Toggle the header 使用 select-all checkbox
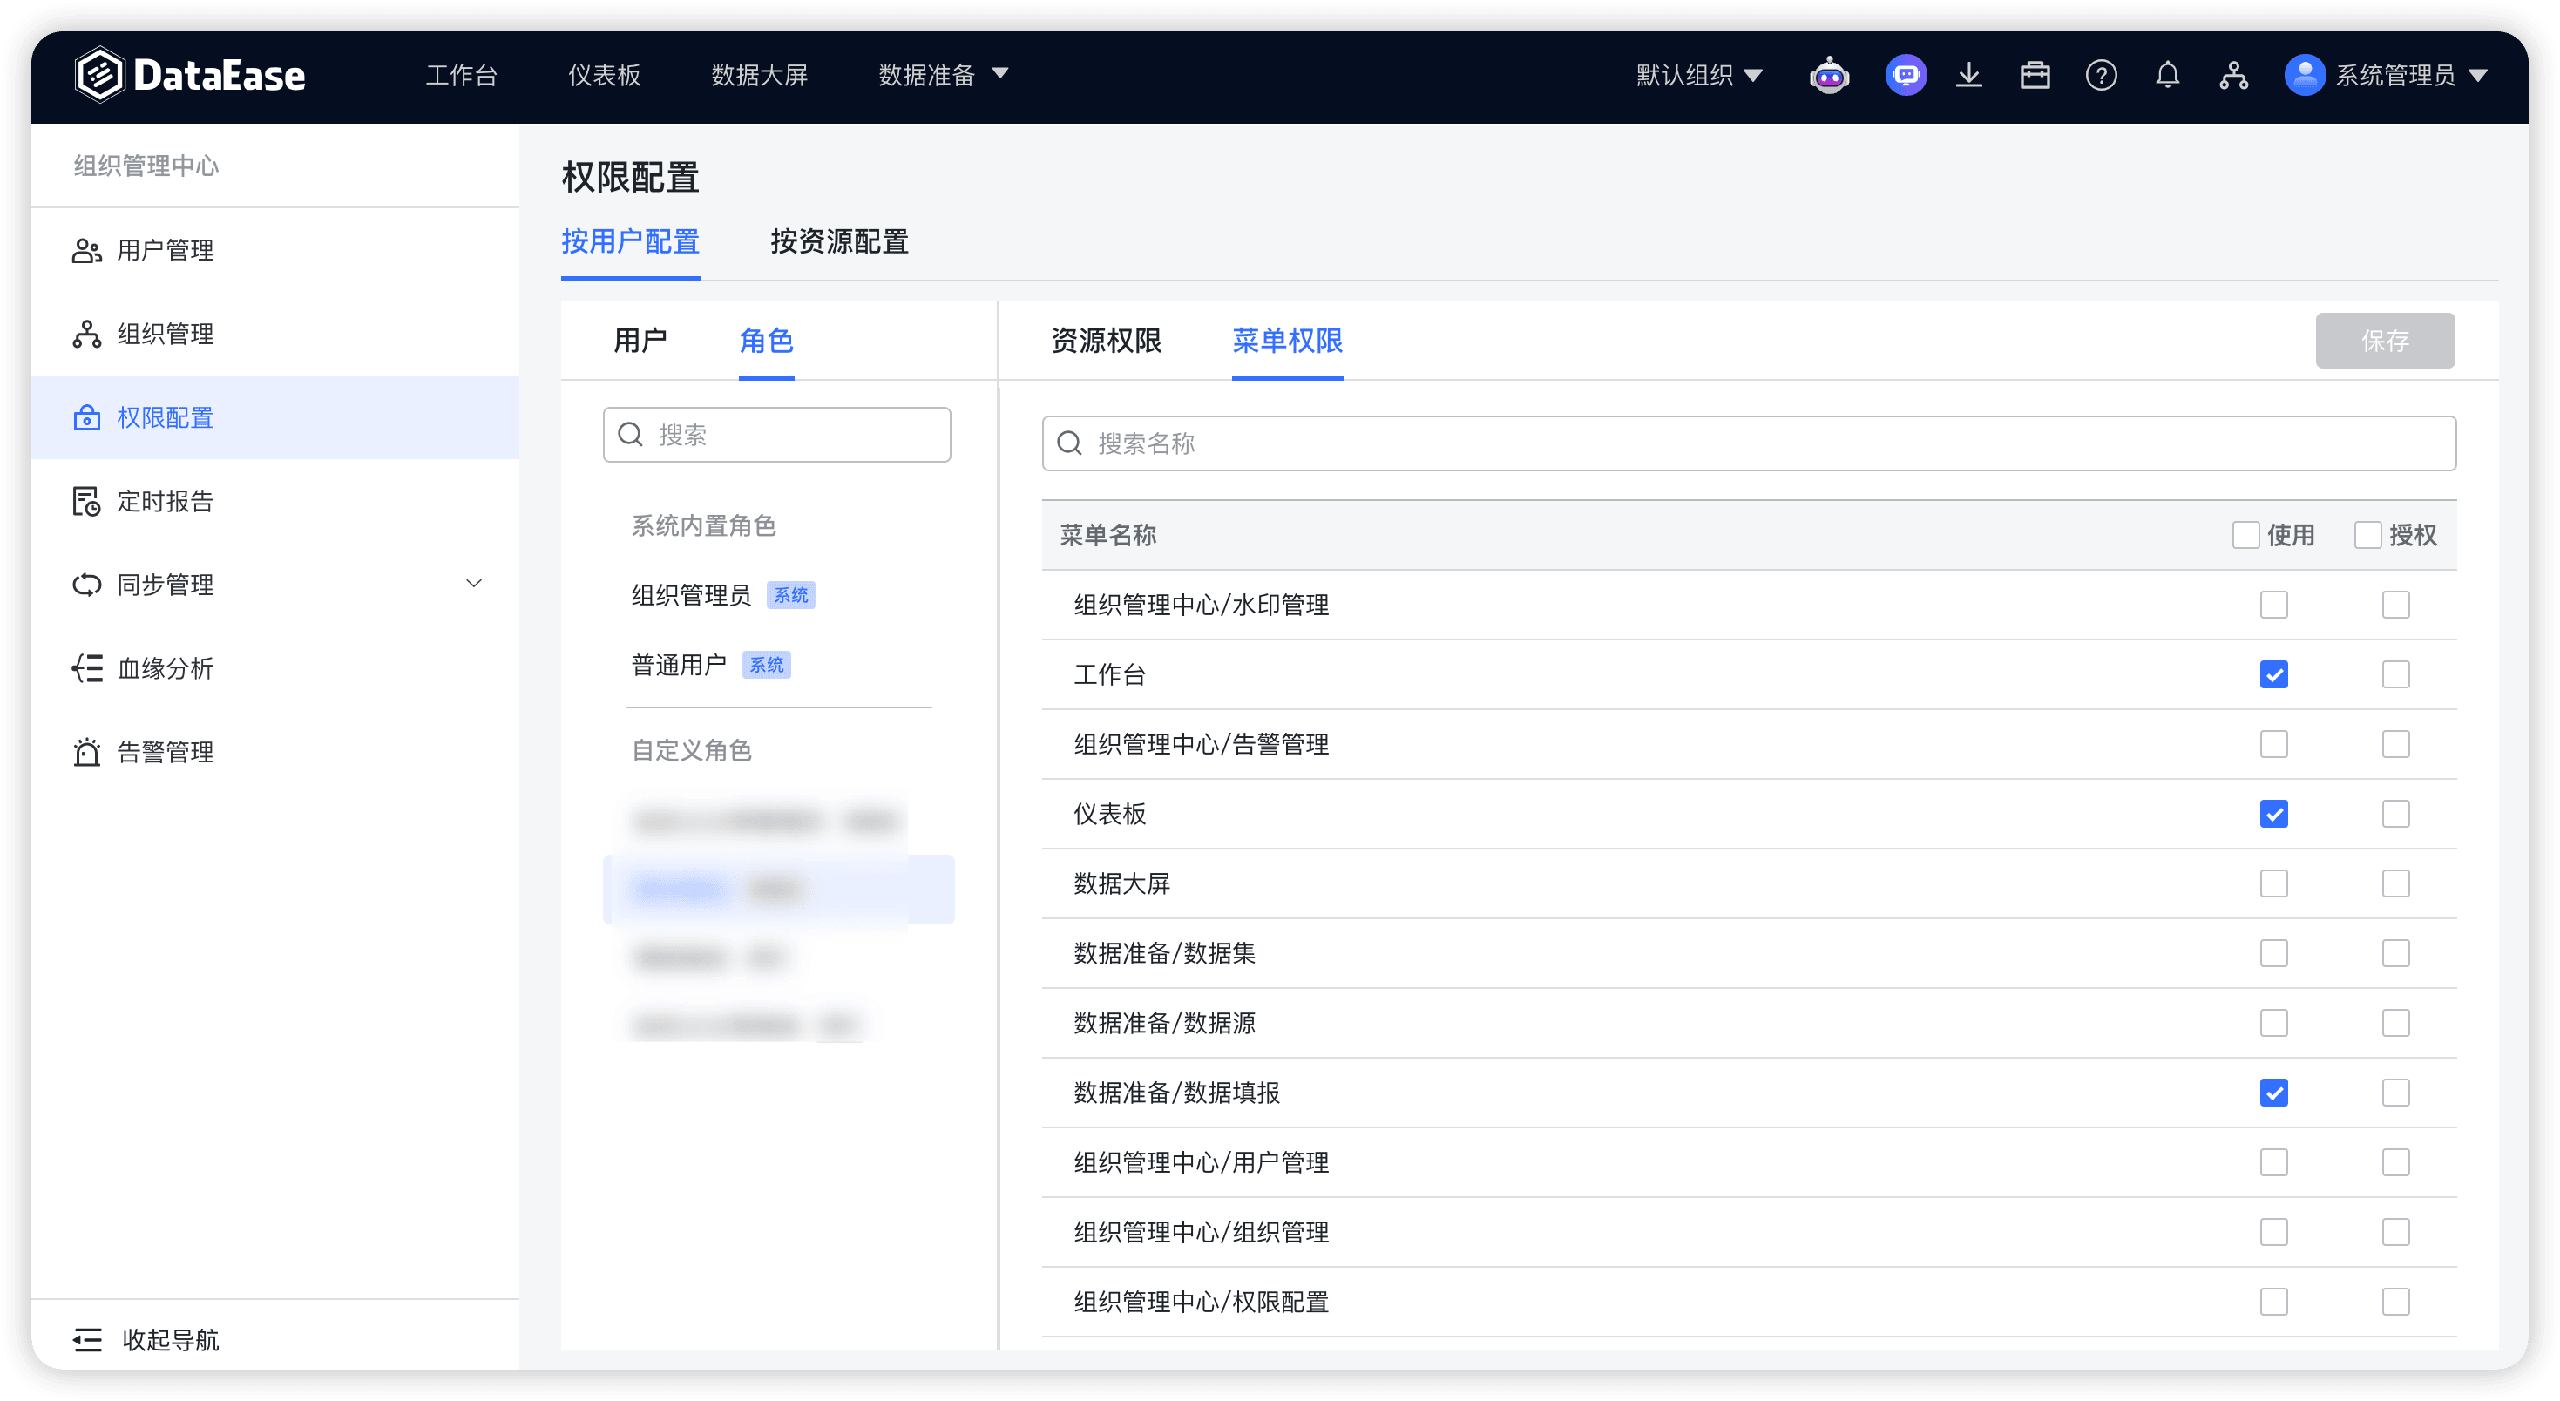The width and height of the screenshot is (2560, 1401). point(2246,535)
